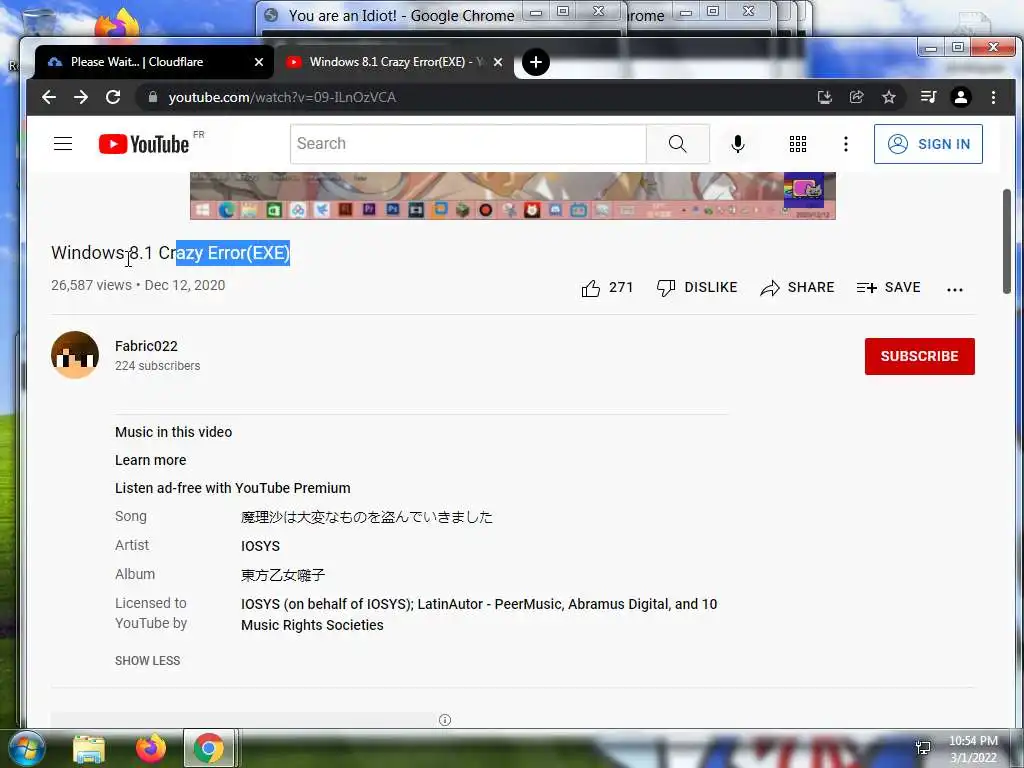The width and height of the screenshot is (1024, 768).
Task: Click the Licensed to YouTube by label
Action: (x=151, y=613)
